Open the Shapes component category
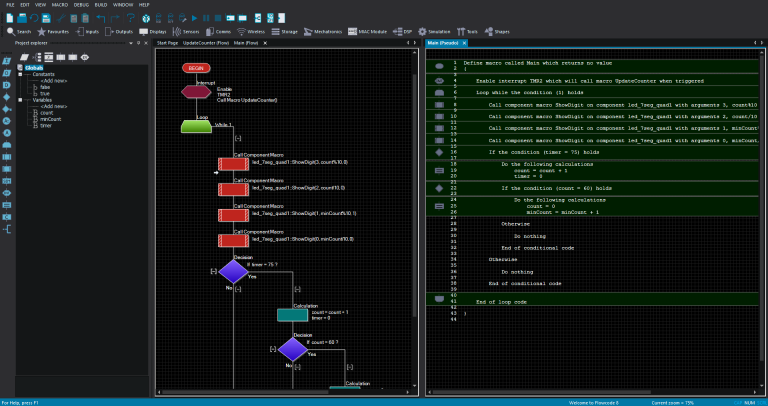Image resolution: width=768 pixels, height=406 pixels. click(497, 31)
